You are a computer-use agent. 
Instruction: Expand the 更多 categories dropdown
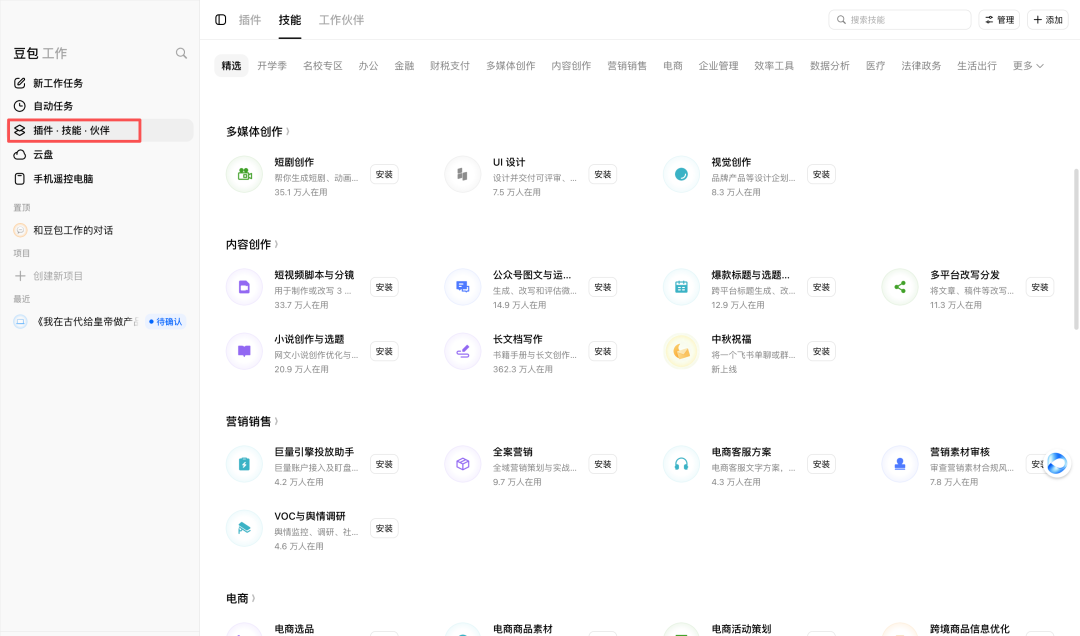pos(1028,65)
